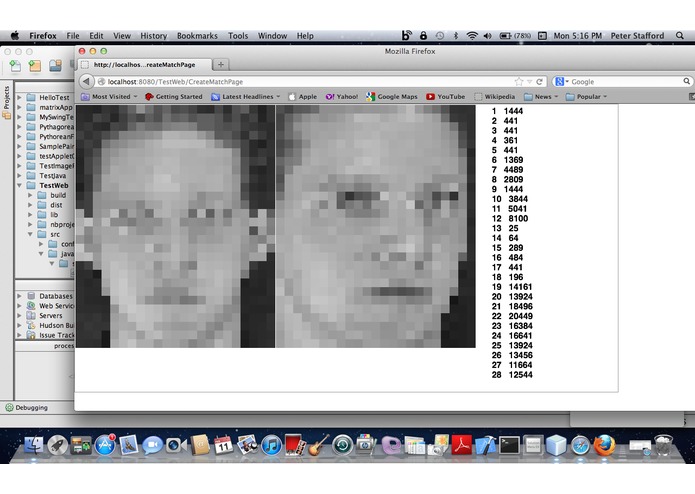Open Launchpad from the Dock
The height and width of the screenshot is (494, 695).
(57, 446)
